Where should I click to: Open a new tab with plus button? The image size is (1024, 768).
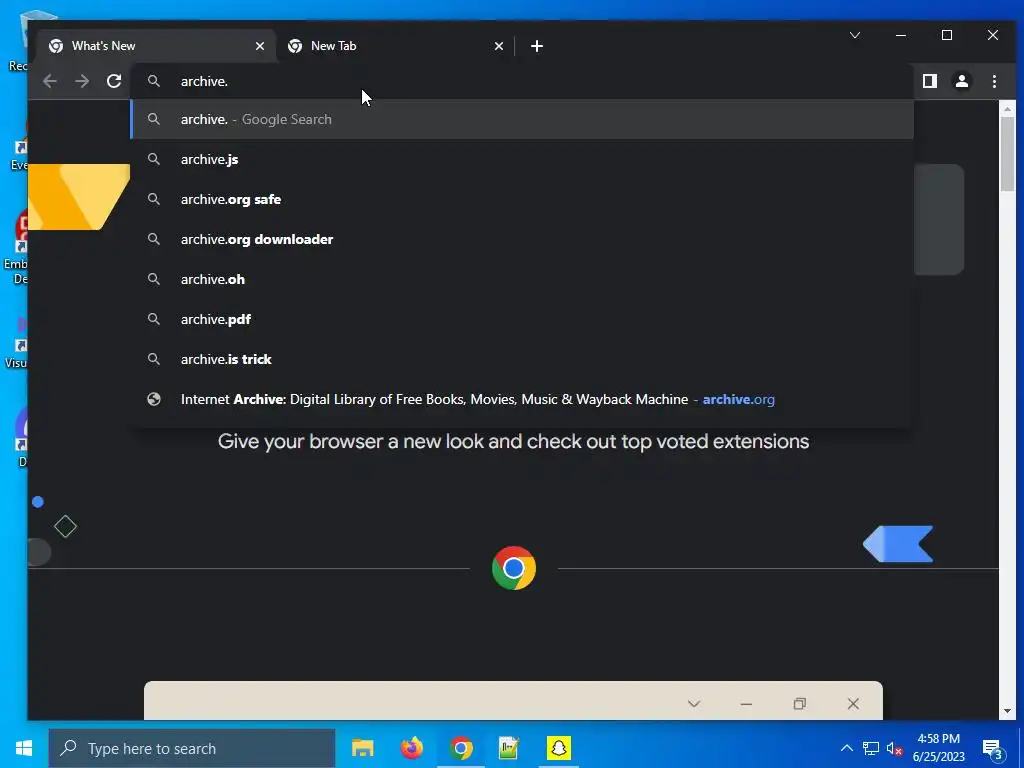pyautogui.click(x=537, y=46)
